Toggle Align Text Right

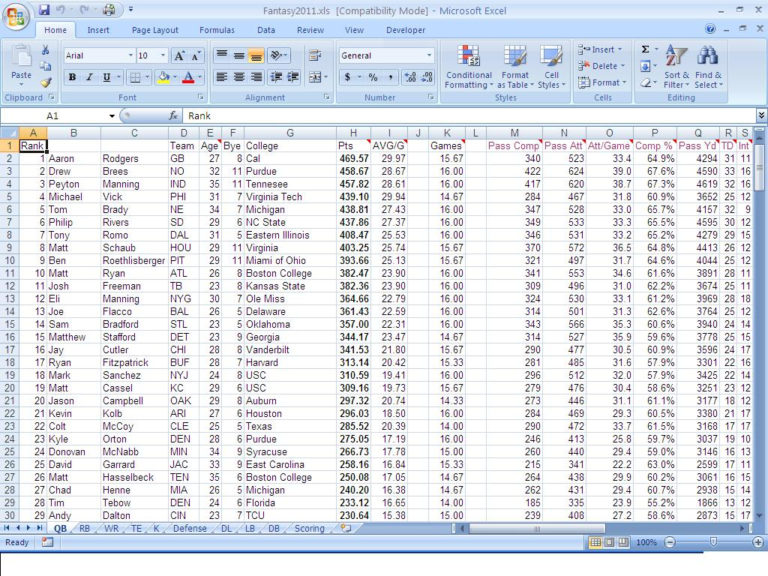tap(256, 77)
